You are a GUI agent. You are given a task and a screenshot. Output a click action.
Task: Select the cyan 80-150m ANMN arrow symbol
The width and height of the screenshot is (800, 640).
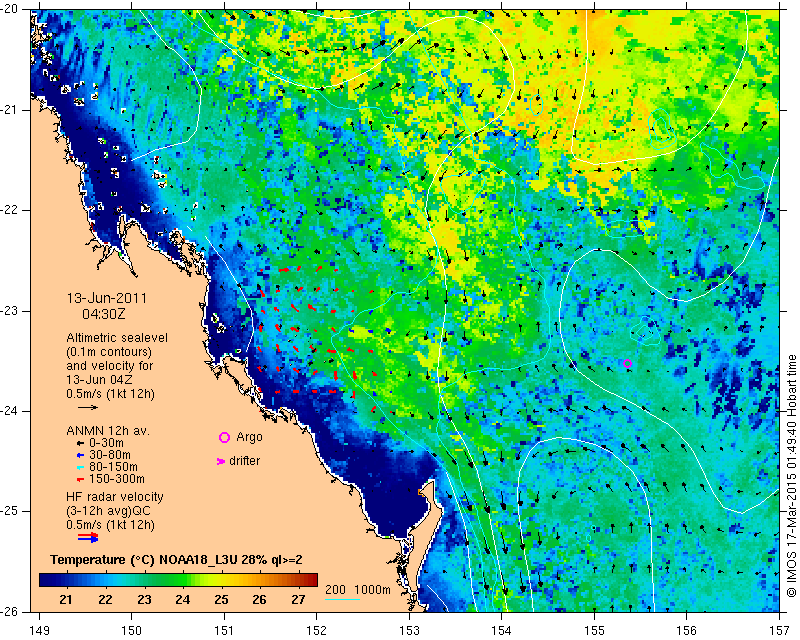(80, 467)
